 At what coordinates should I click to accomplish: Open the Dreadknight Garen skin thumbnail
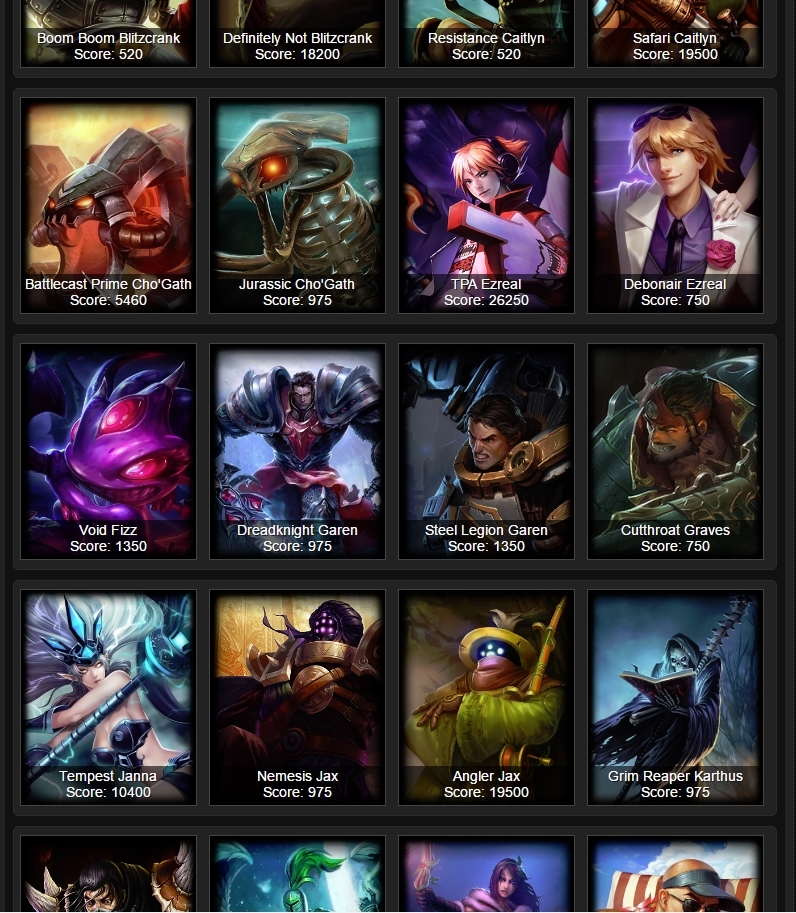click(x=297, y=451)
